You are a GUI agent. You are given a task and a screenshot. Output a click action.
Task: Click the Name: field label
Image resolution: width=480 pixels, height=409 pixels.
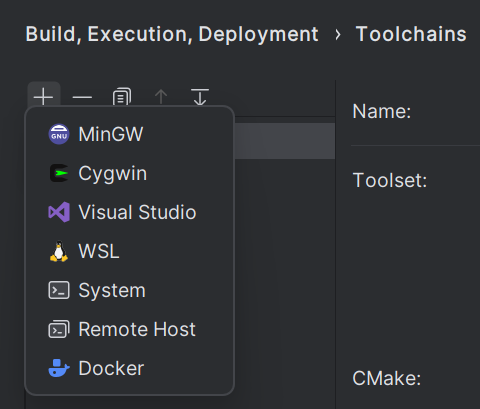[x=382, y=111]
